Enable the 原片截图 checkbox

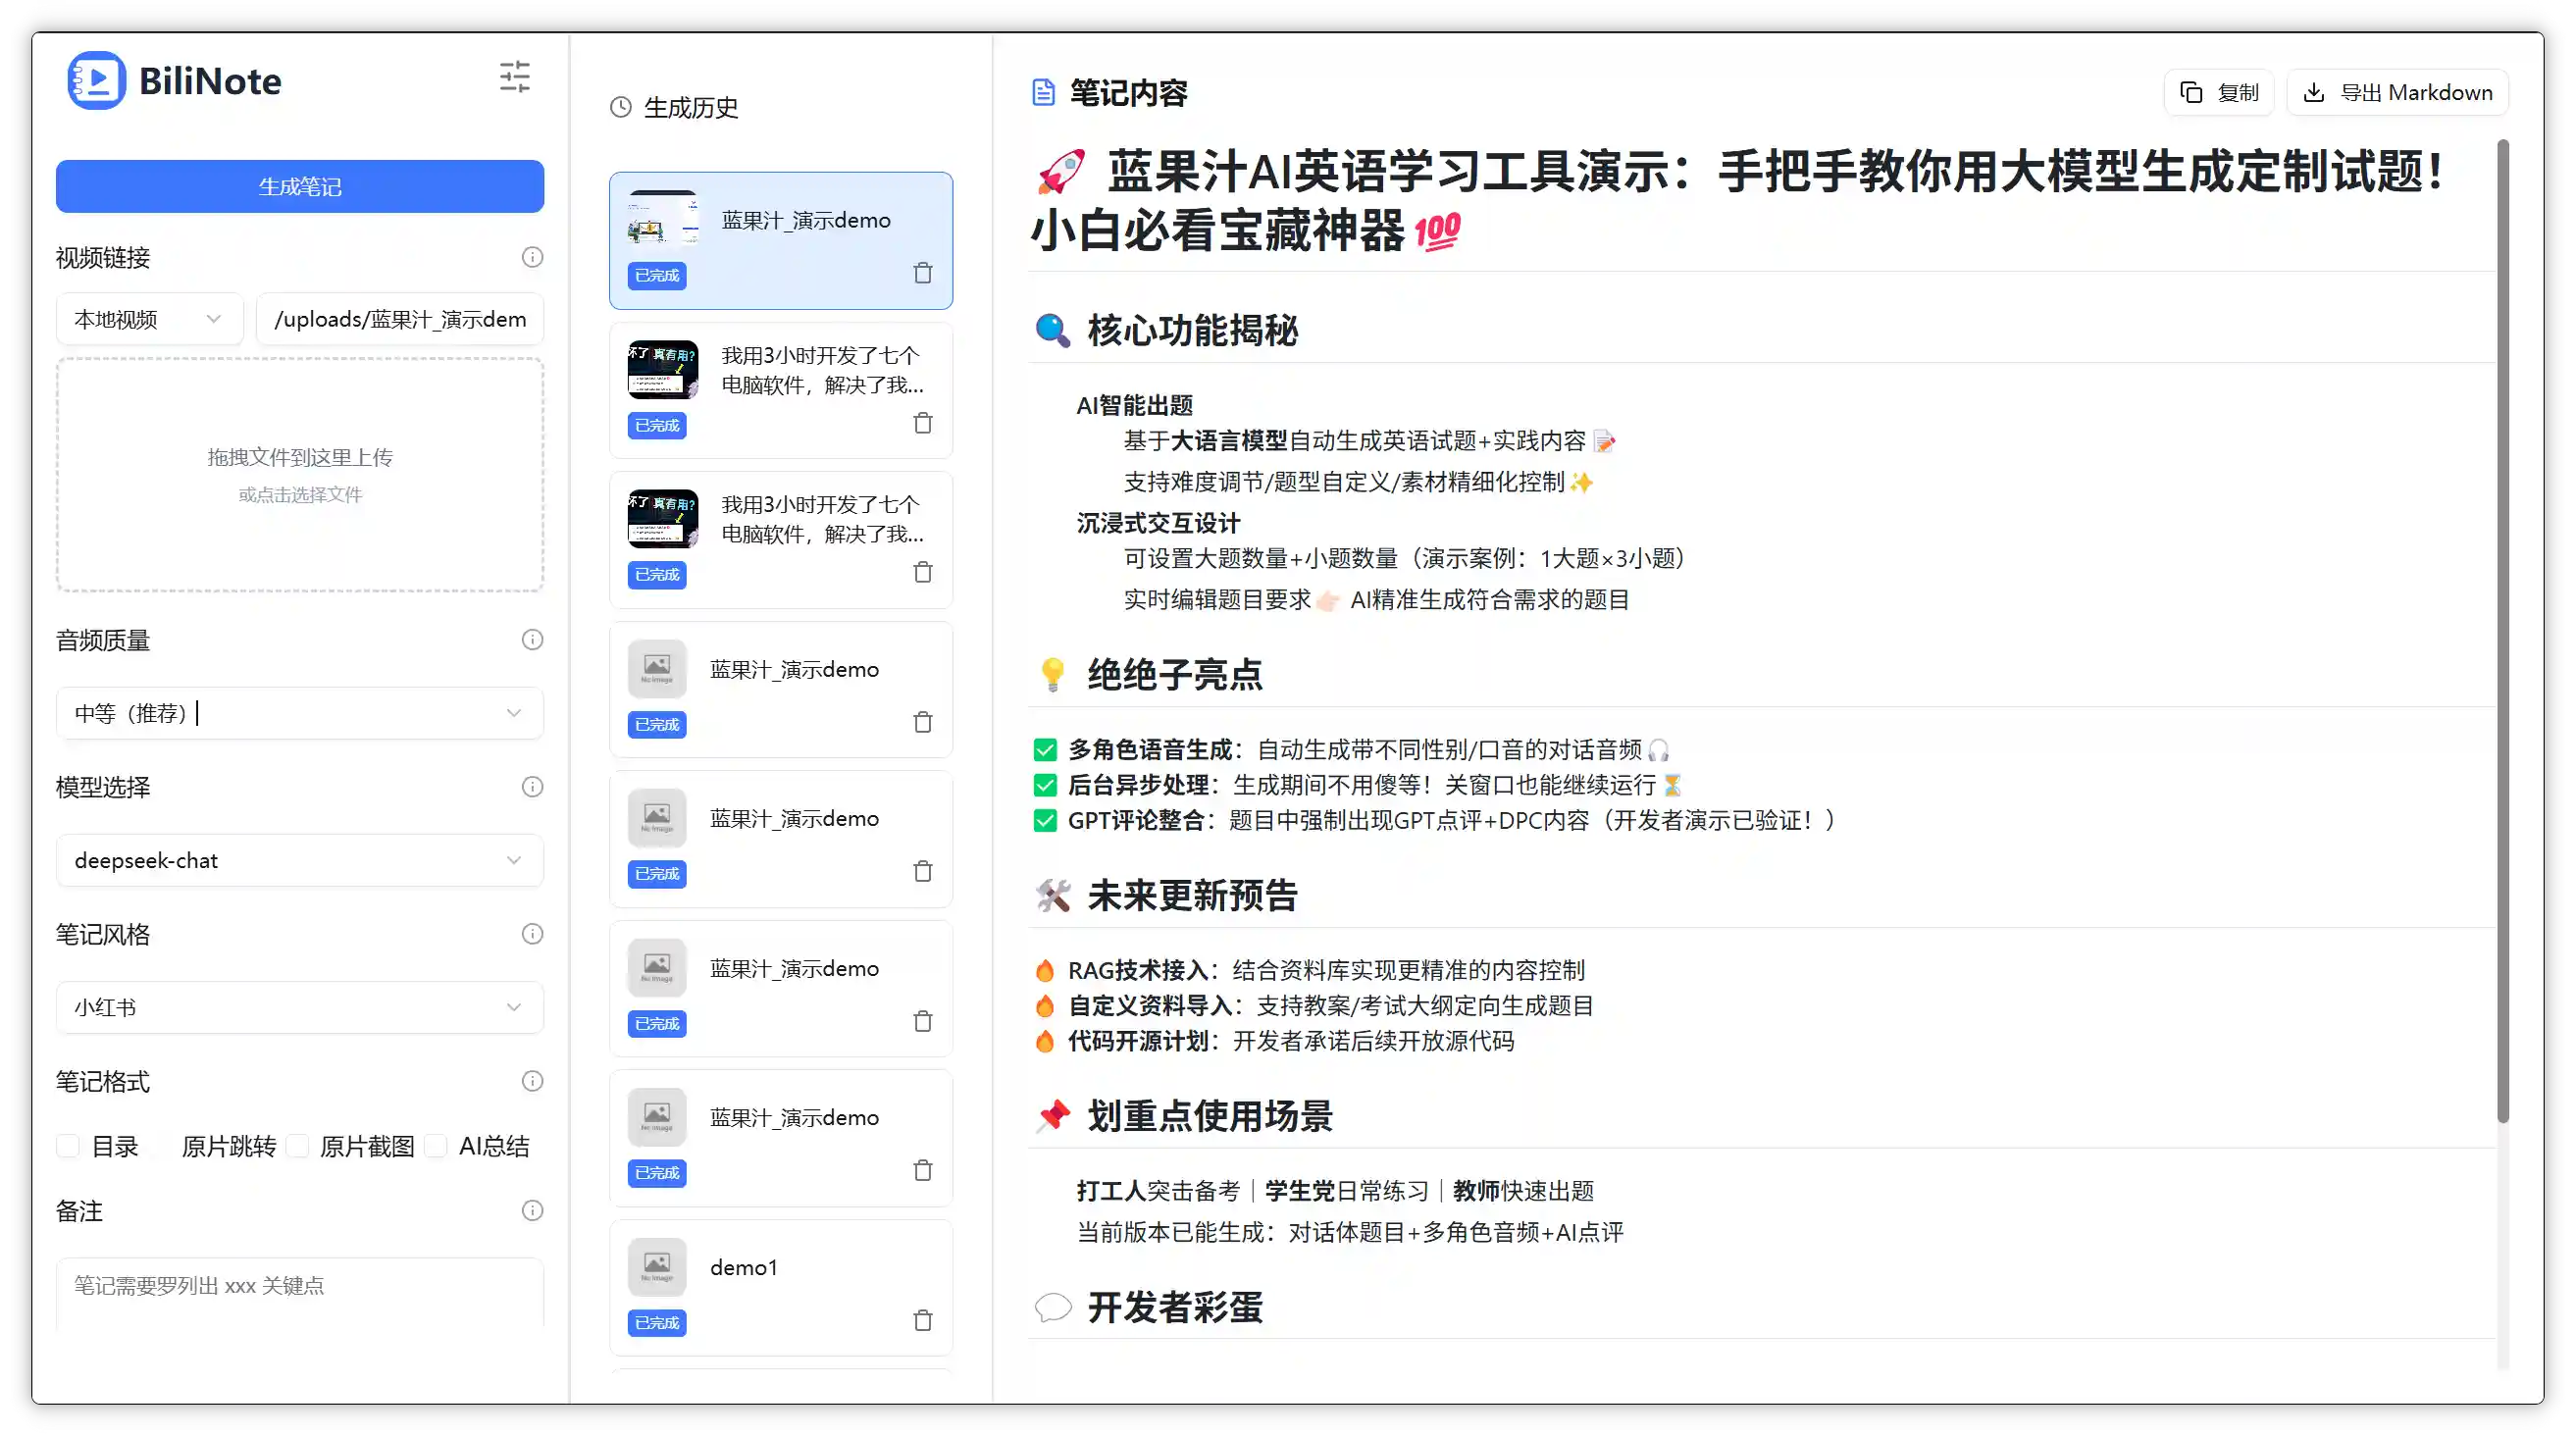click(299, 1146)
